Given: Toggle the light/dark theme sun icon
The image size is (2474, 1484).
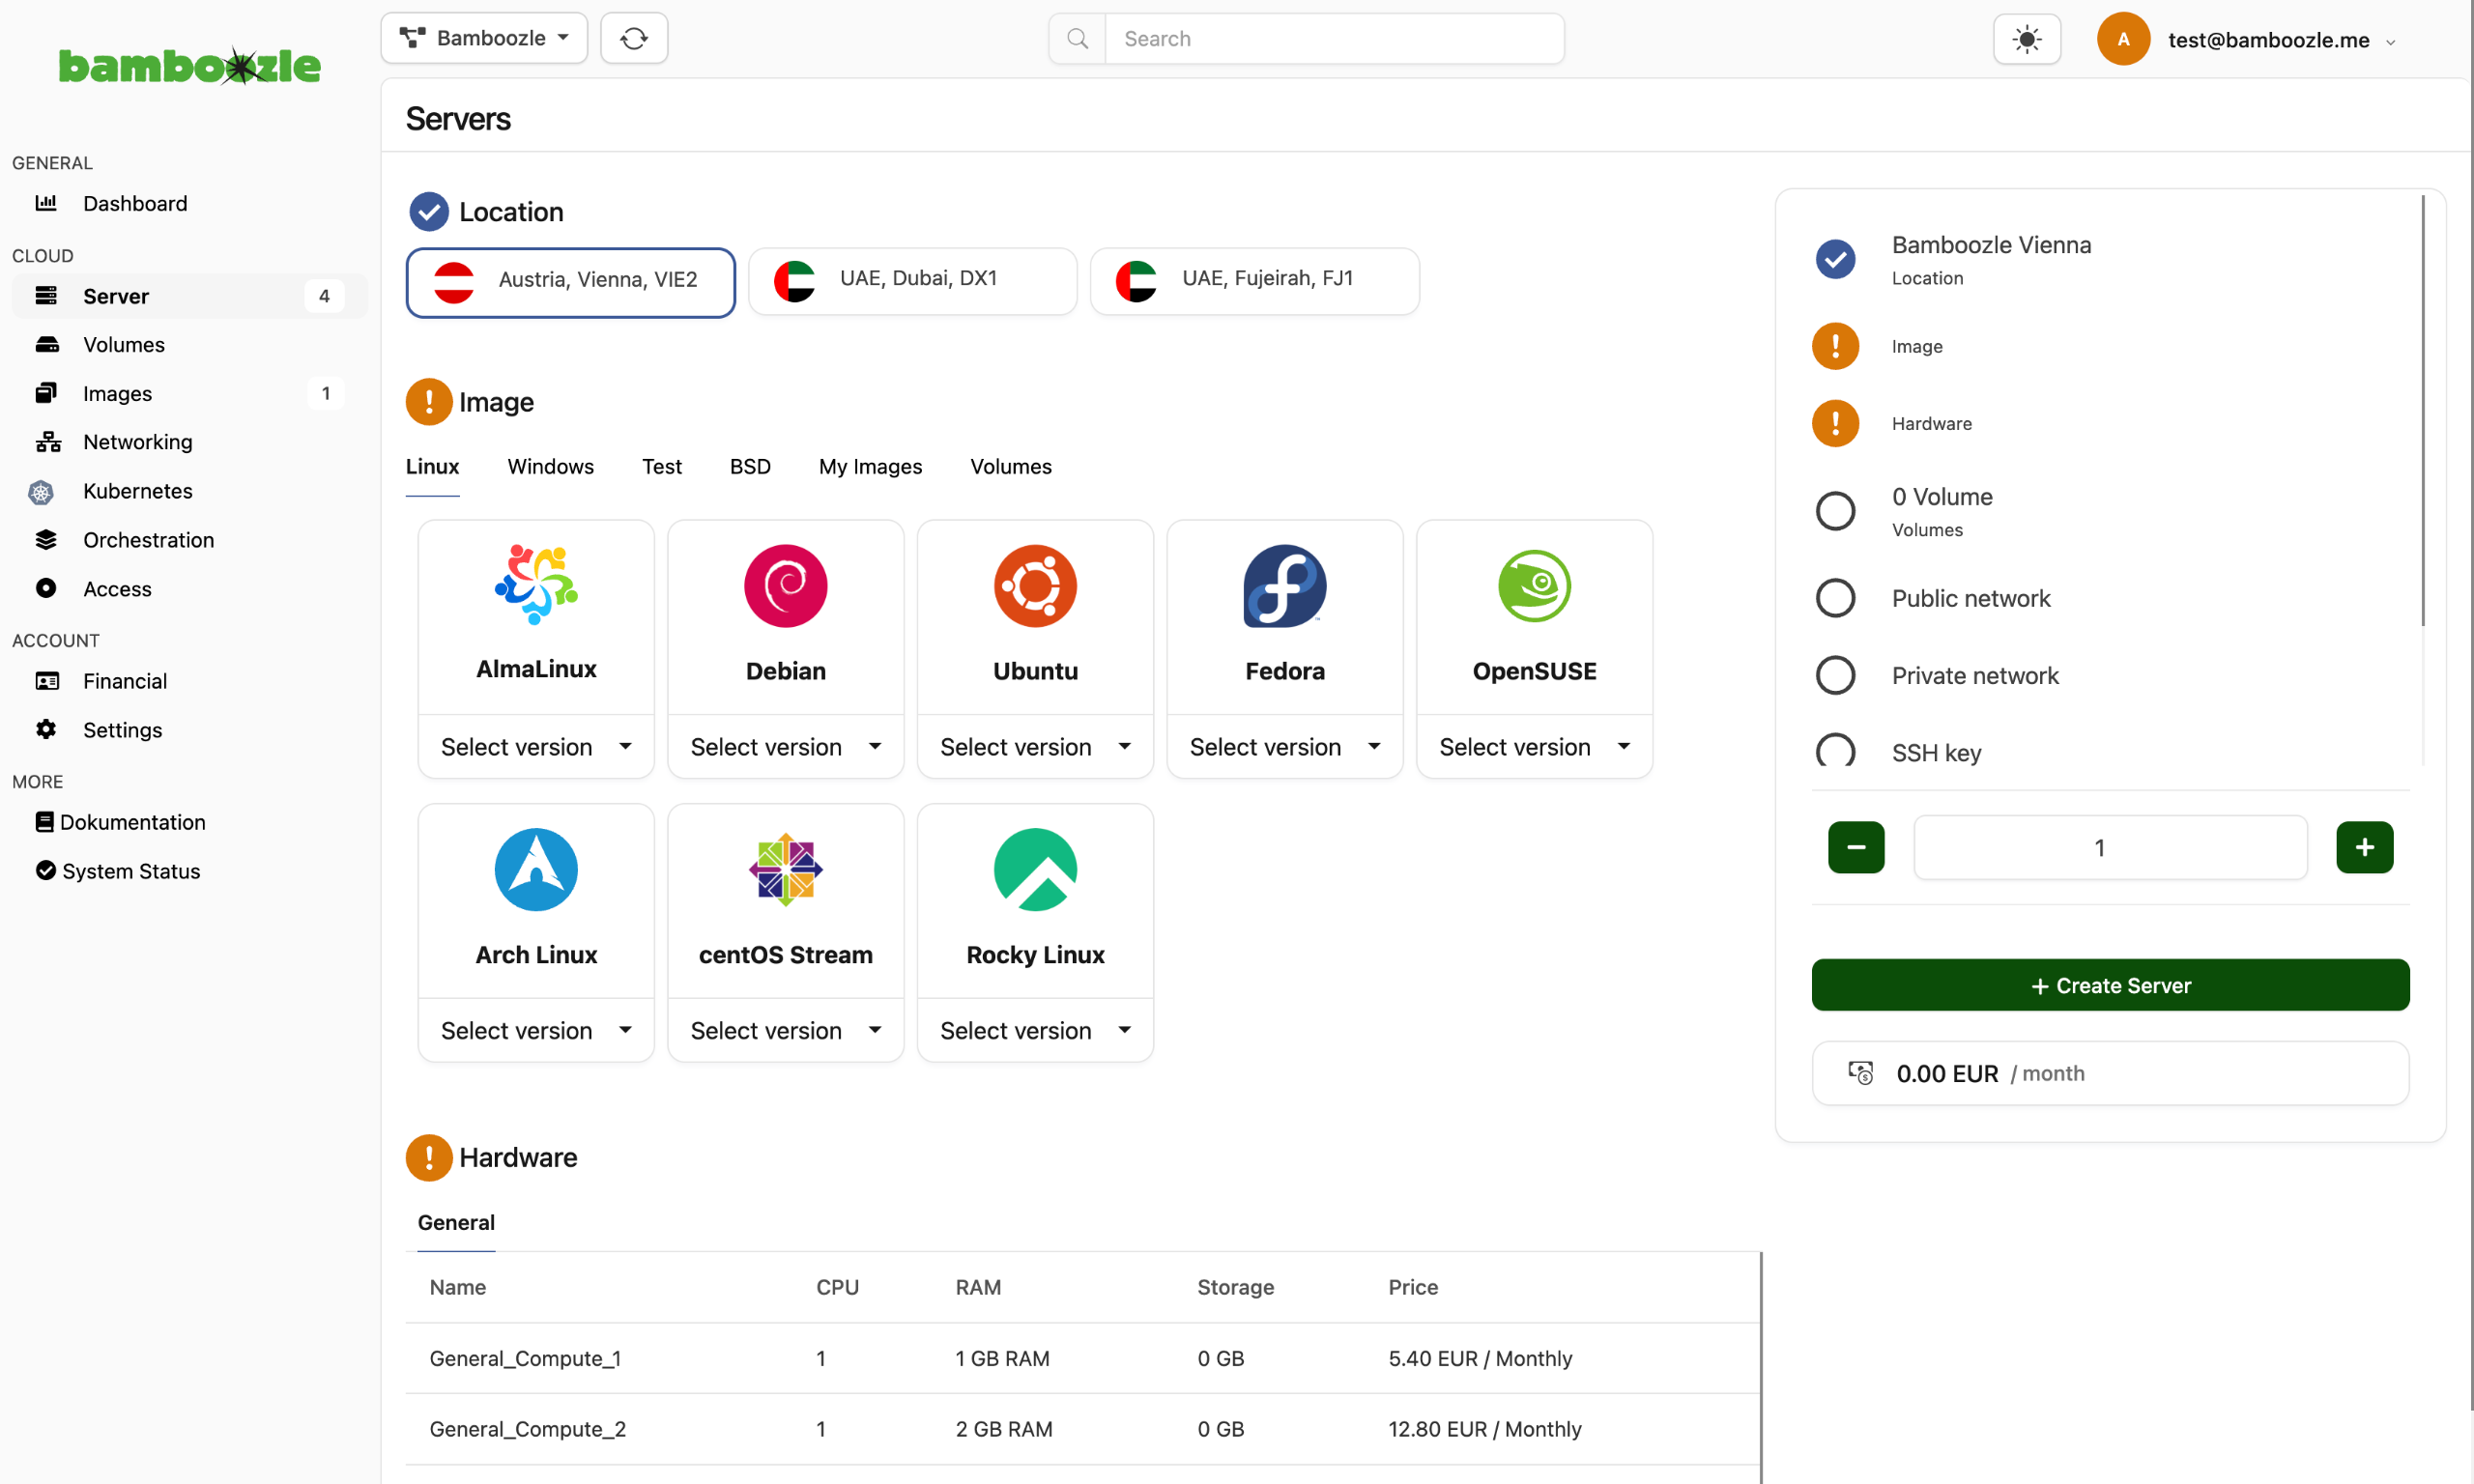Looking at the screenshot, I should 2026,40.
